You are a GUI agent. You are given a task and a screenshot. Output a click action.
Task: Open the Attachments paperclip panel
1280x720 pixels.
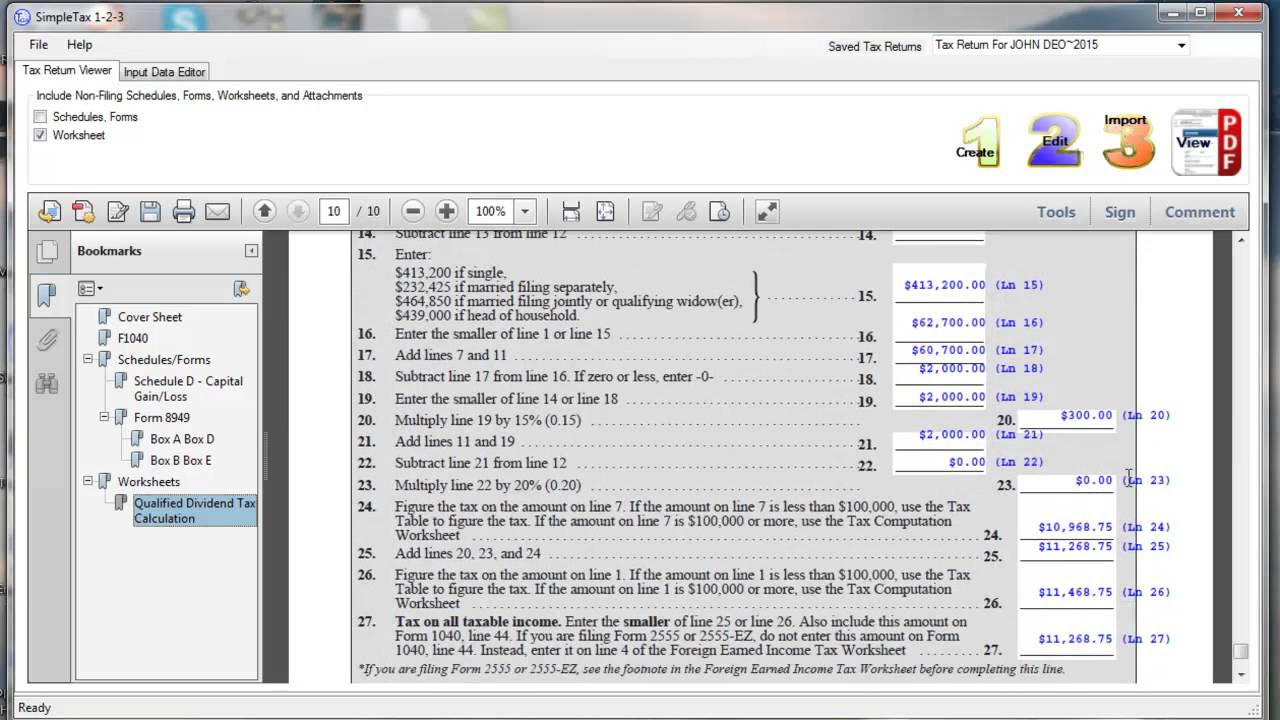coord(47,340)
